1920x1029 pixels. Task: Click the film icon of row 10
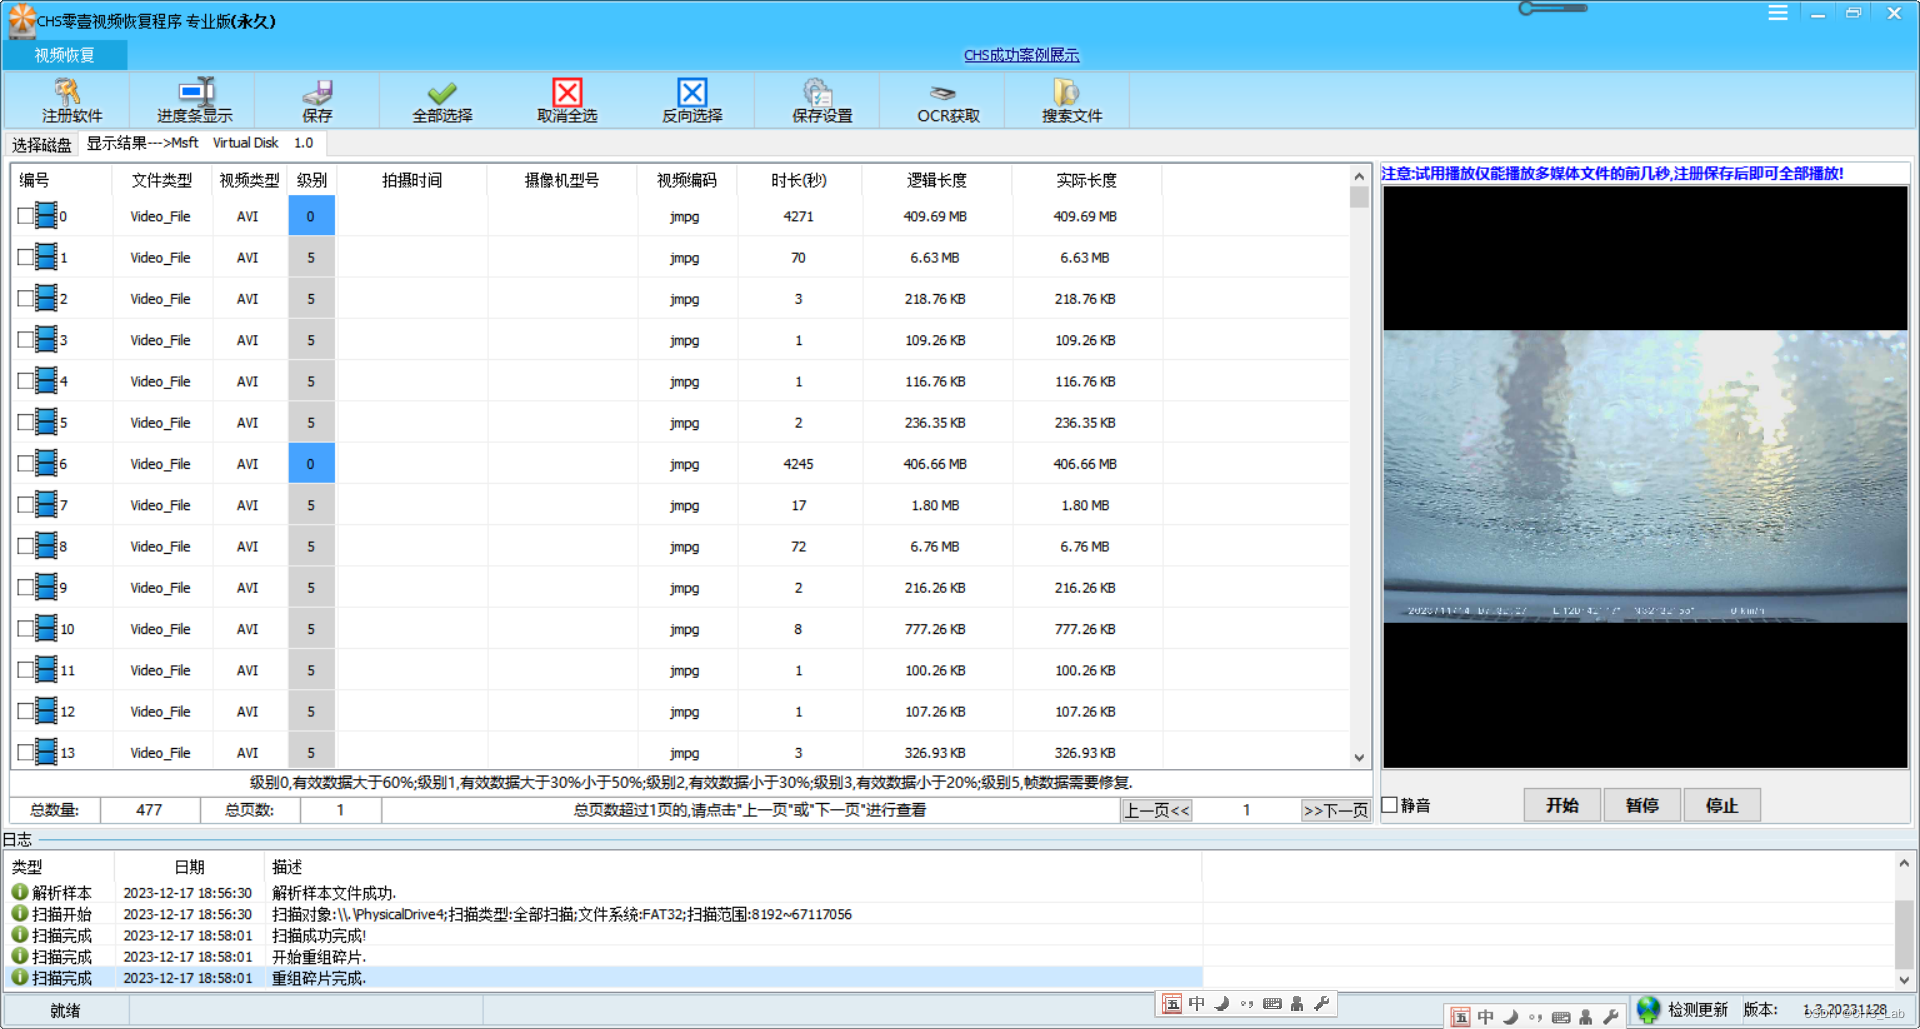tap(46, 628)
